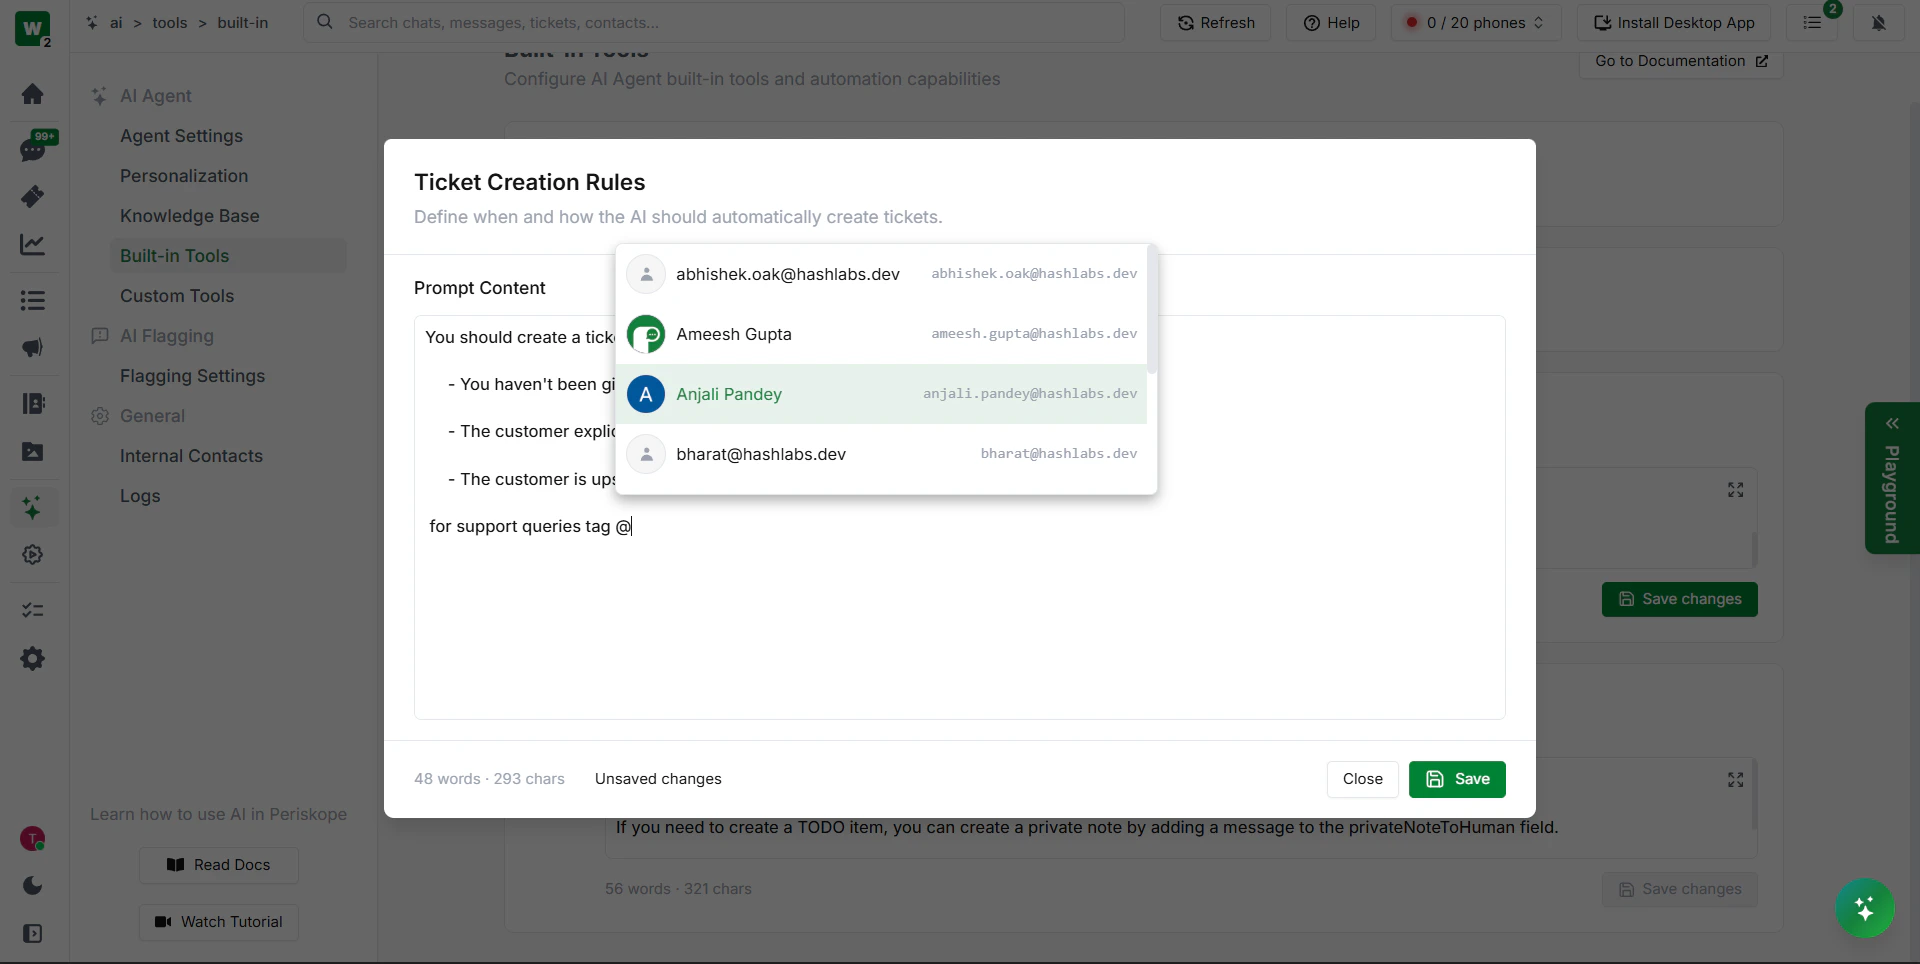Click the '48 words · 293 chars' counter
This screenshot has width=1920, height=964.
click(489, 779)
